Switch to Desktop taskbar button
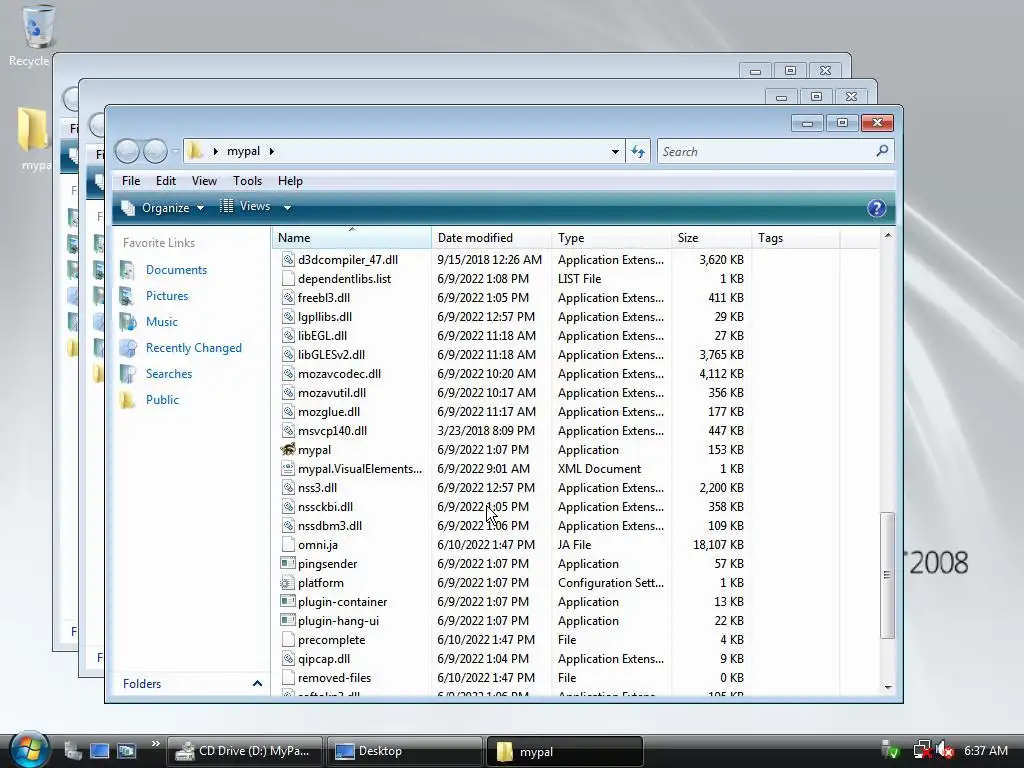1024x768 pixels. pyautogui.click(x=404, y=751)
